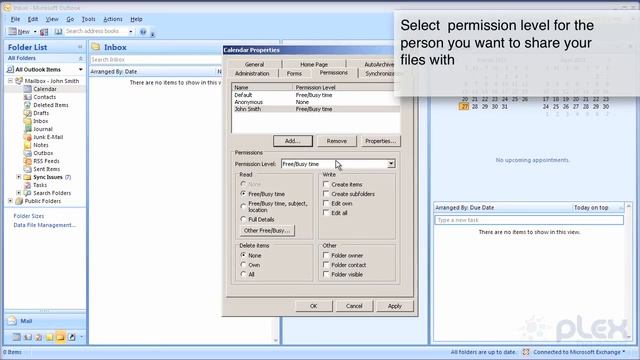This screenshot has height=360, width=640.
Task: Switch to the Home Page tab
Action: point(314,64)
